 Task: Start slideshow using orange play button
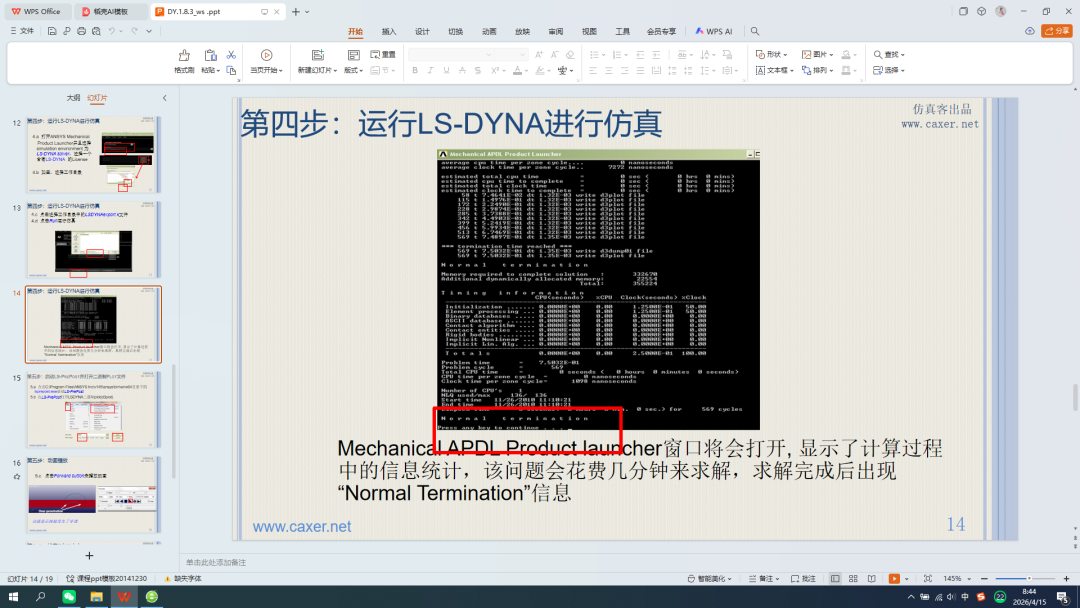coord(894,579)
